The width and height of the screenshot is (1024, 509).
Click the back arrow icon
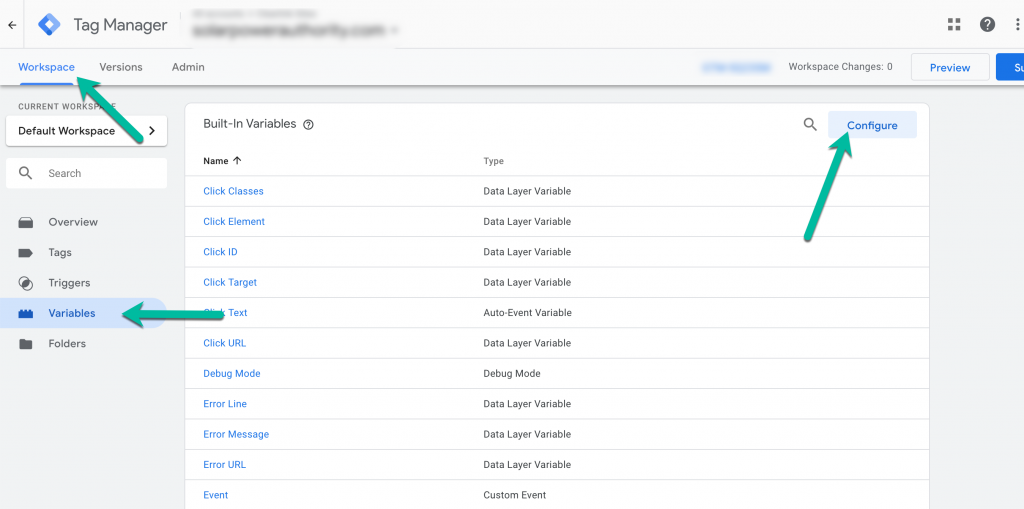(x=12, y=25)
